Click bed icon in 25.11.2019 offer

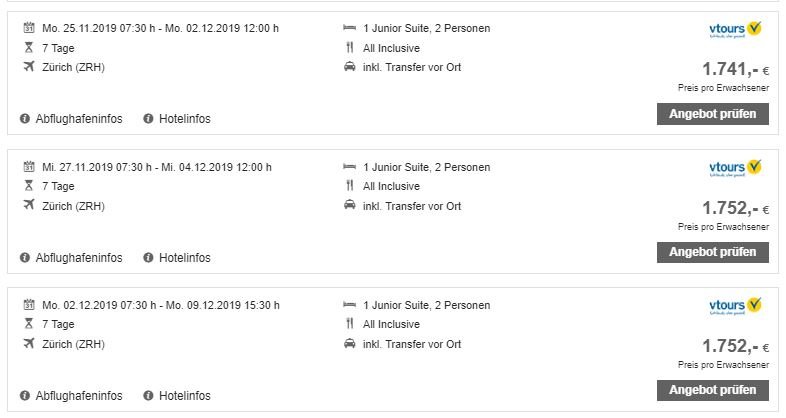point(349,28)
